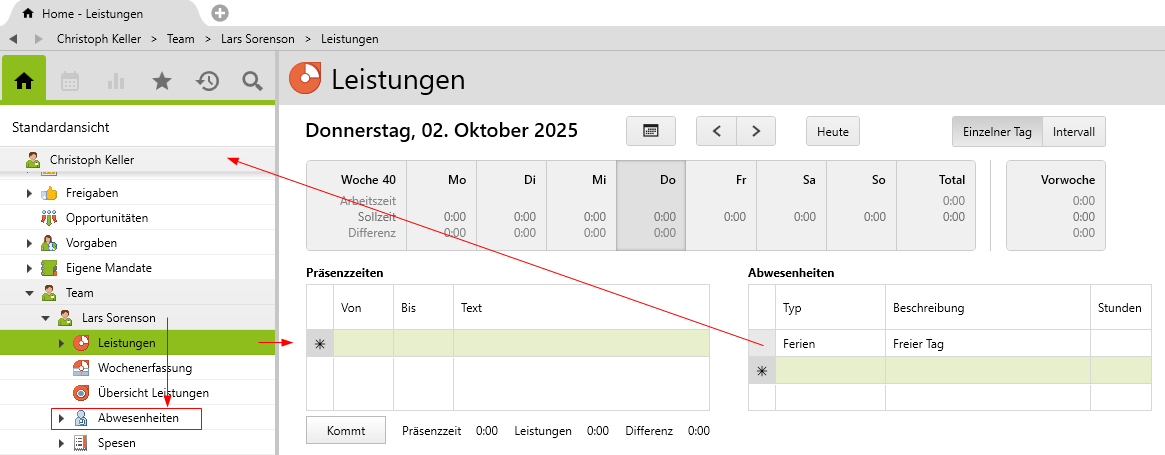The height and width of the screenshot is (455, 1165).
Task: Click the Kommt button
Action: tap(346, 431)
